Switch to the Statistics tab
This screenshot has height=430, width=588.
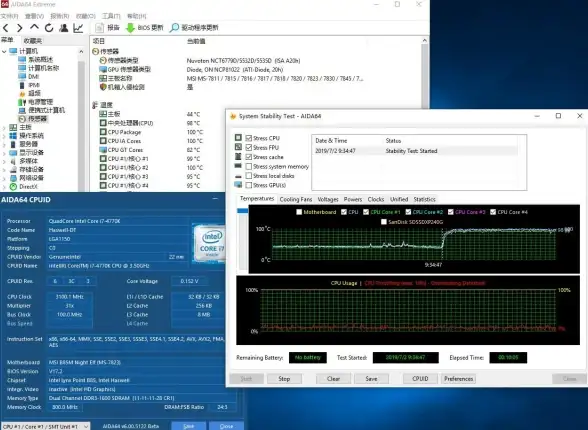[x=424, y=199]
